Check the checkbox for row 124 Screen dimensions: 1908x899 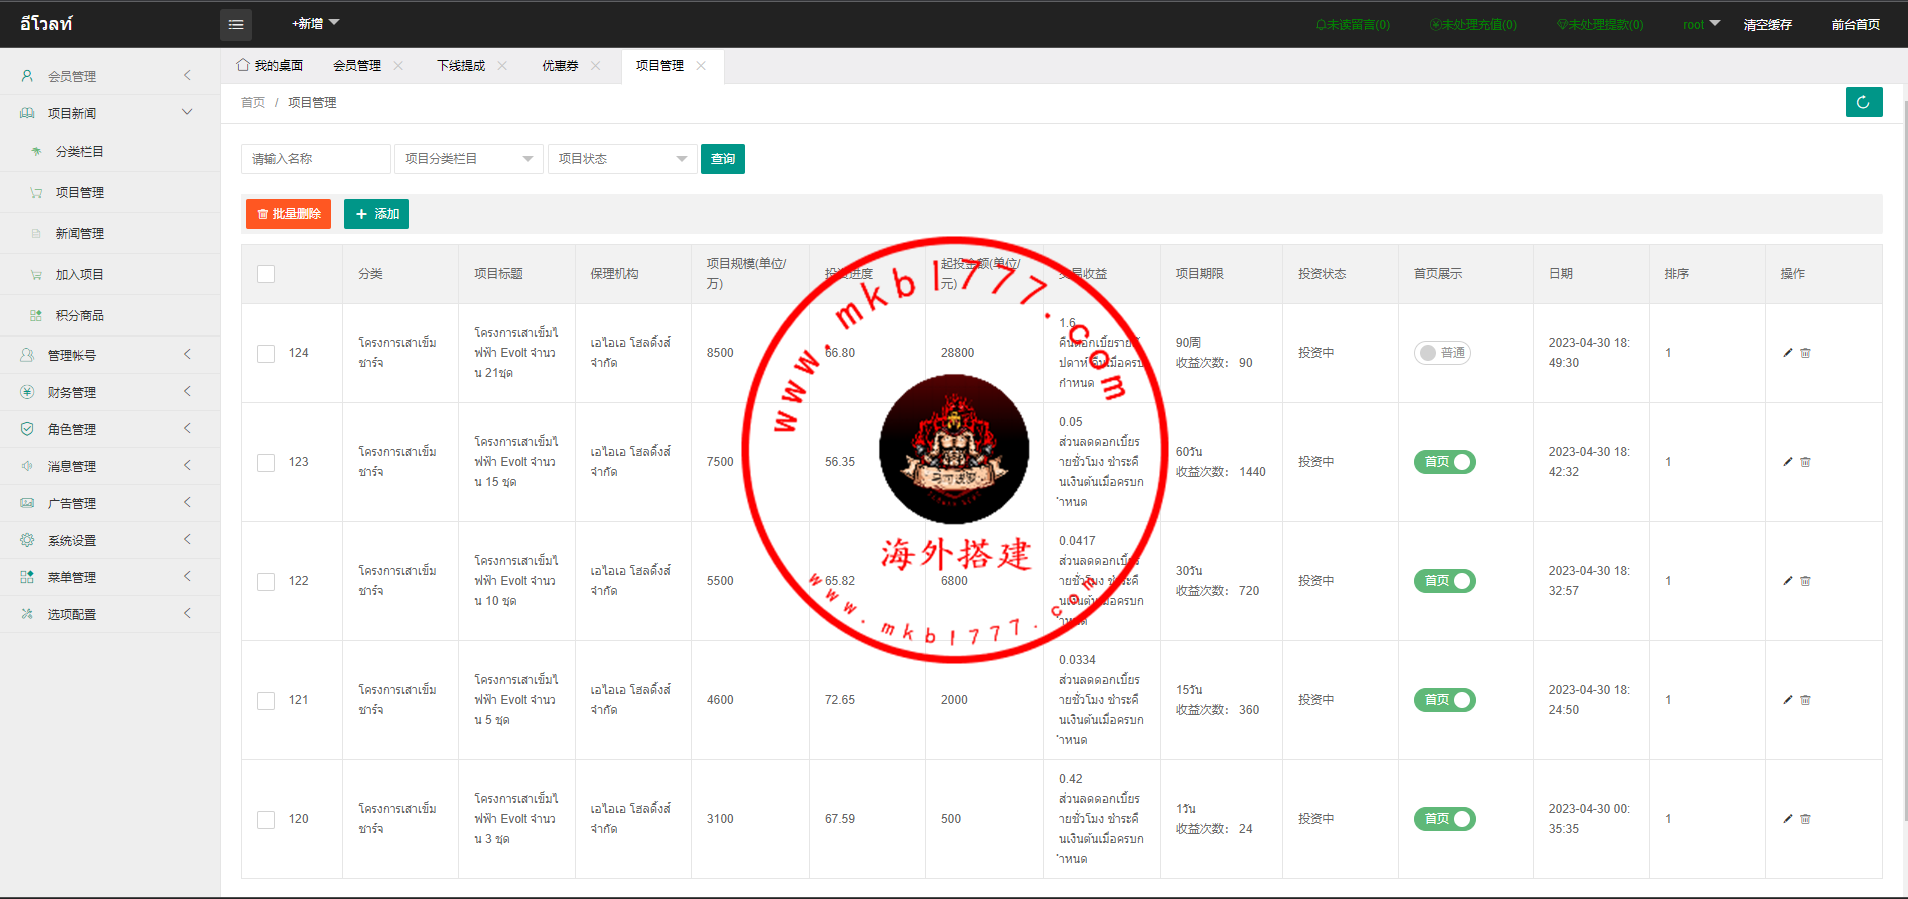coord(266,353)
